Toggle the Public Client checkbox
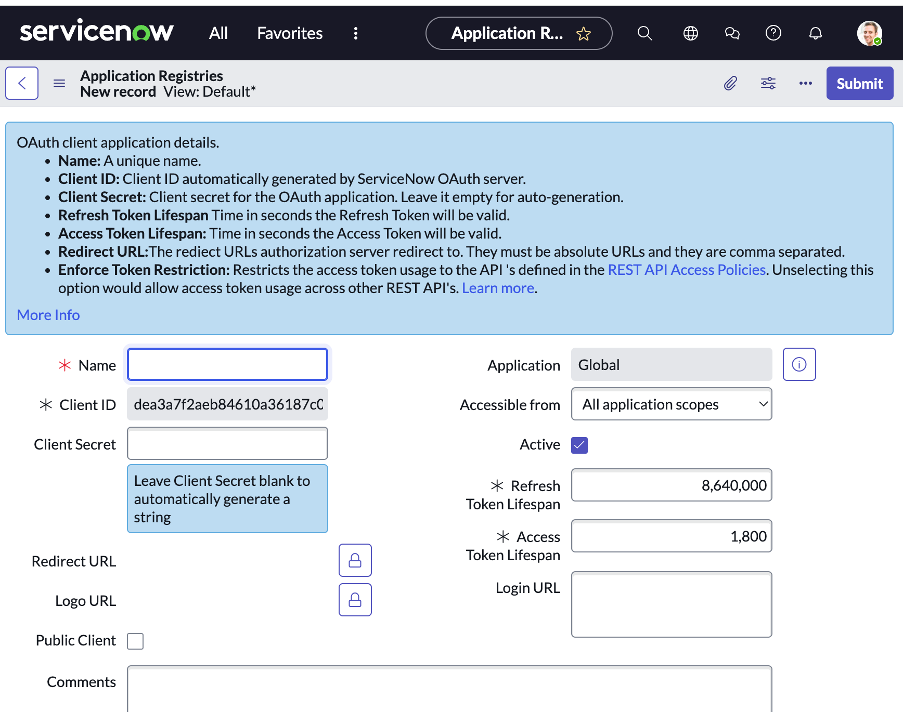The width and height of the screenshot is (904, 712). click(x=135, y=641)
